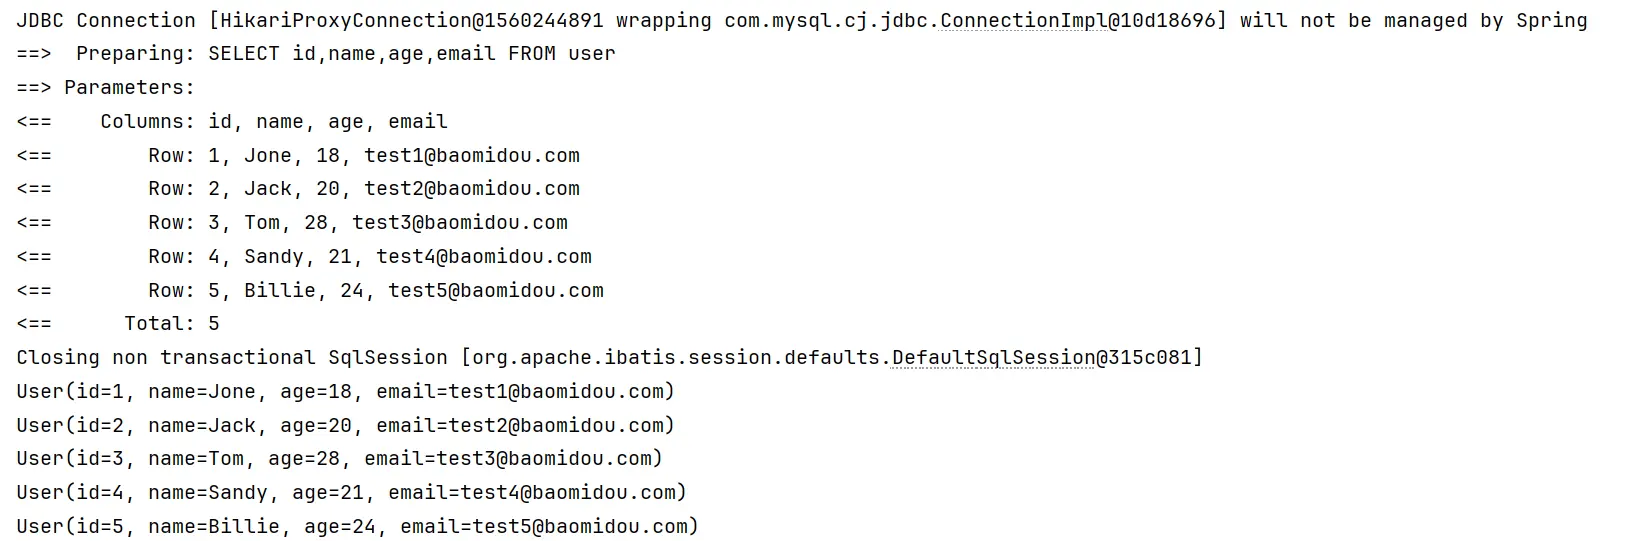Viewport: 1641px width, 541px height.
Task: Click the underlined DefaultSqlSession class reference
Action: 993,358
